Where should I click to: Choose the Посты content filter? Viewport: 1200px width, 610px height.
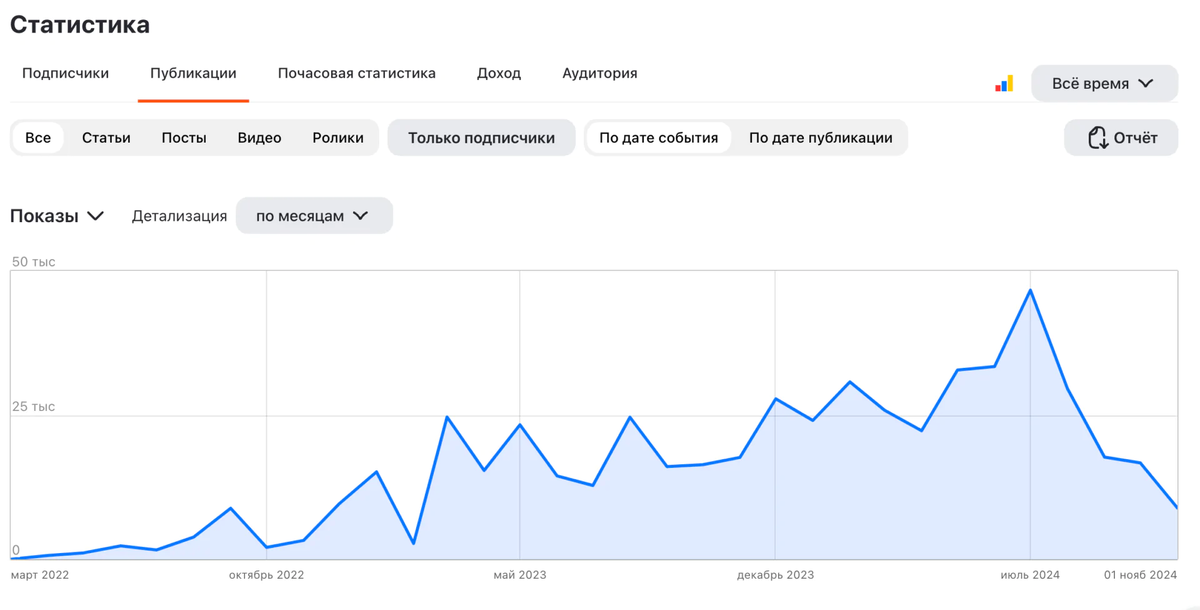point(183,137)
